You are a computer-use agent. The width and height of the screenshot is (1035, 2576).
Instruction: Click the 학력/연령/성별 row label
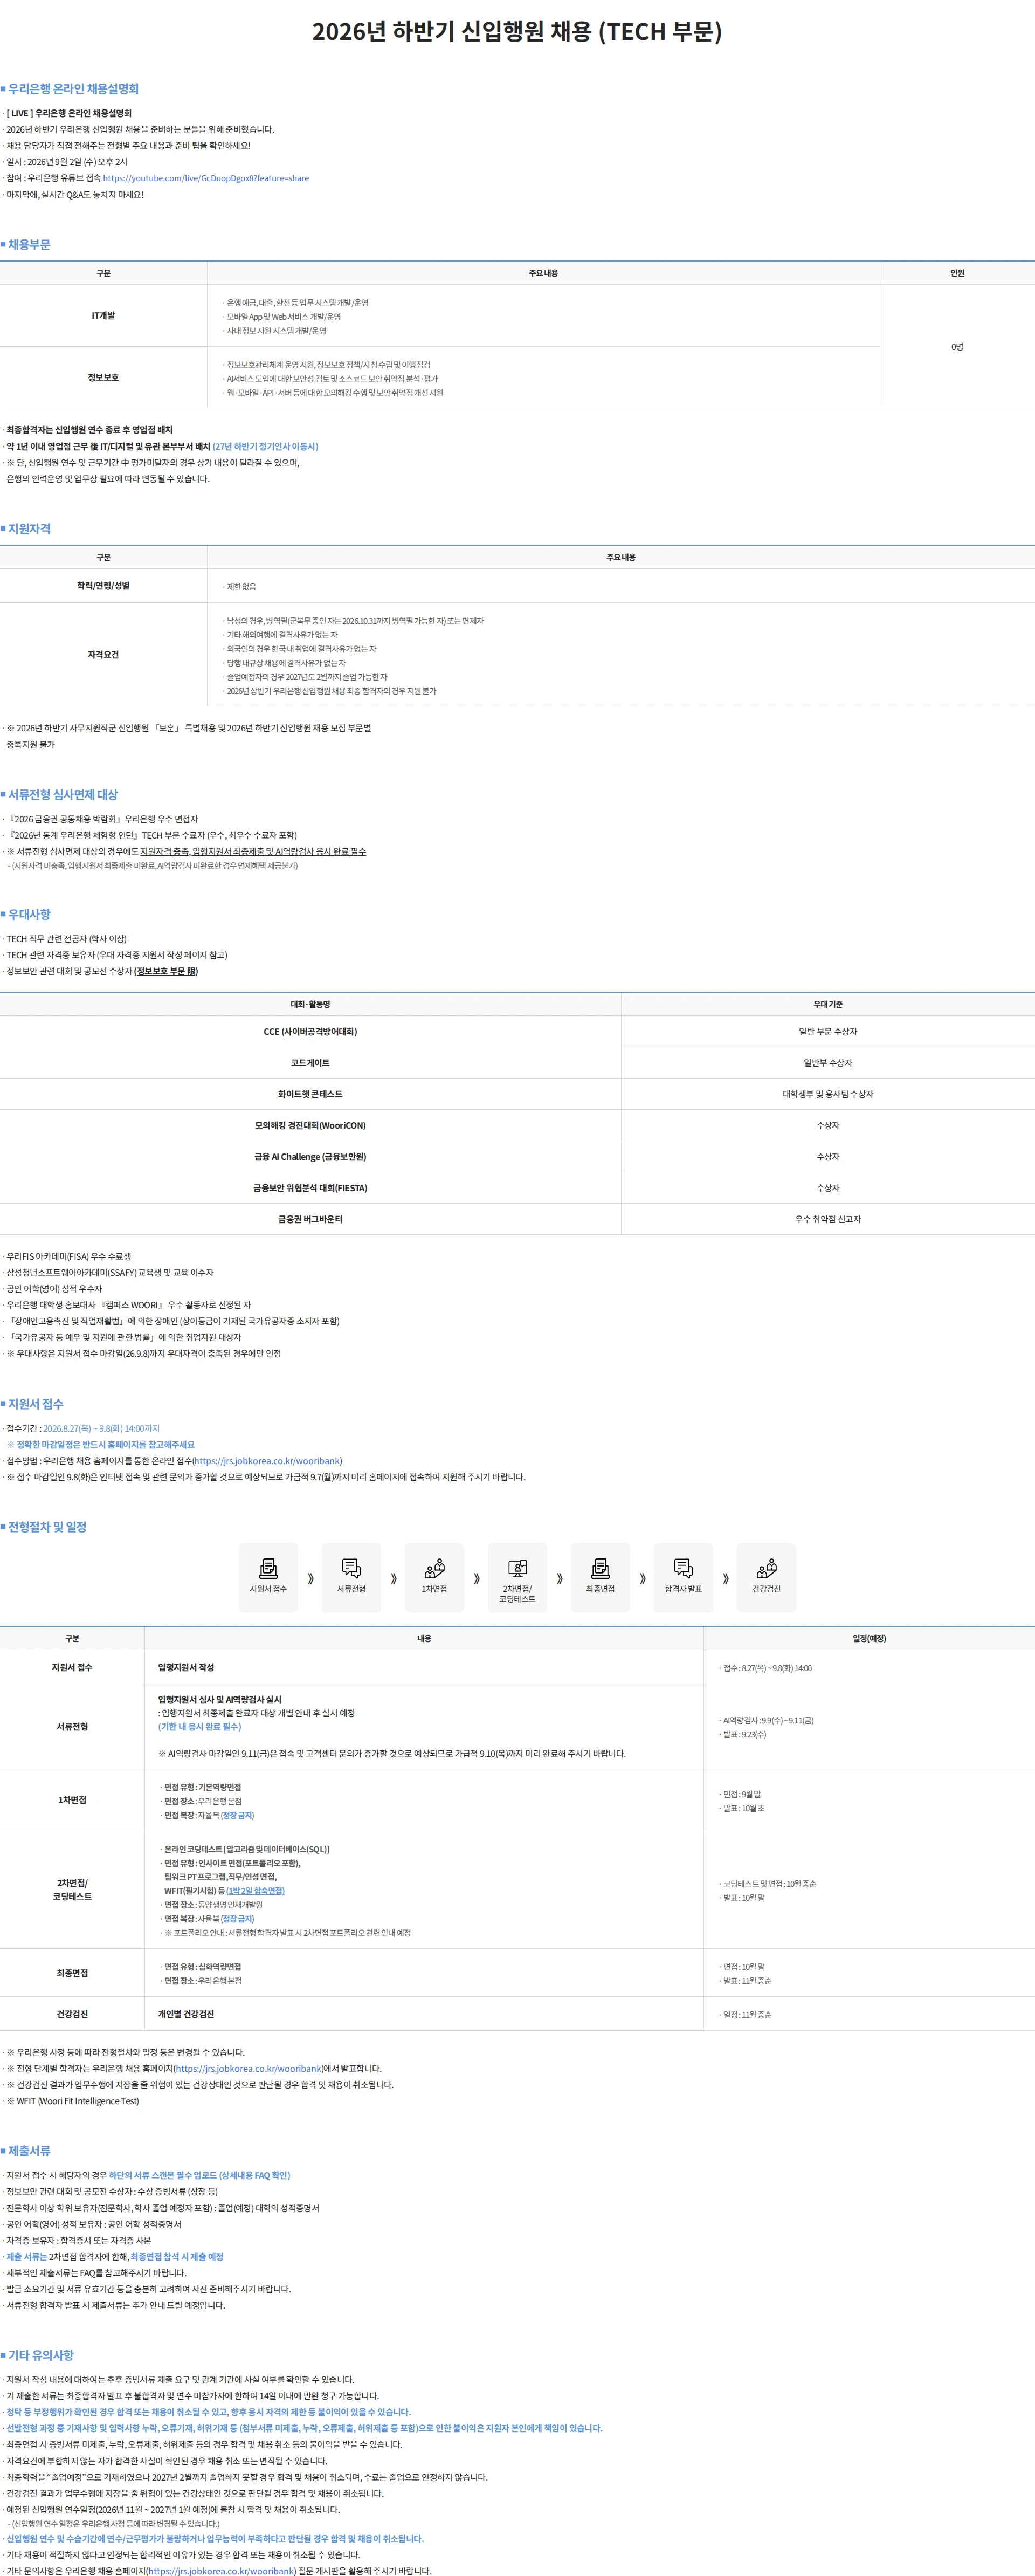(x=103, y=586)
